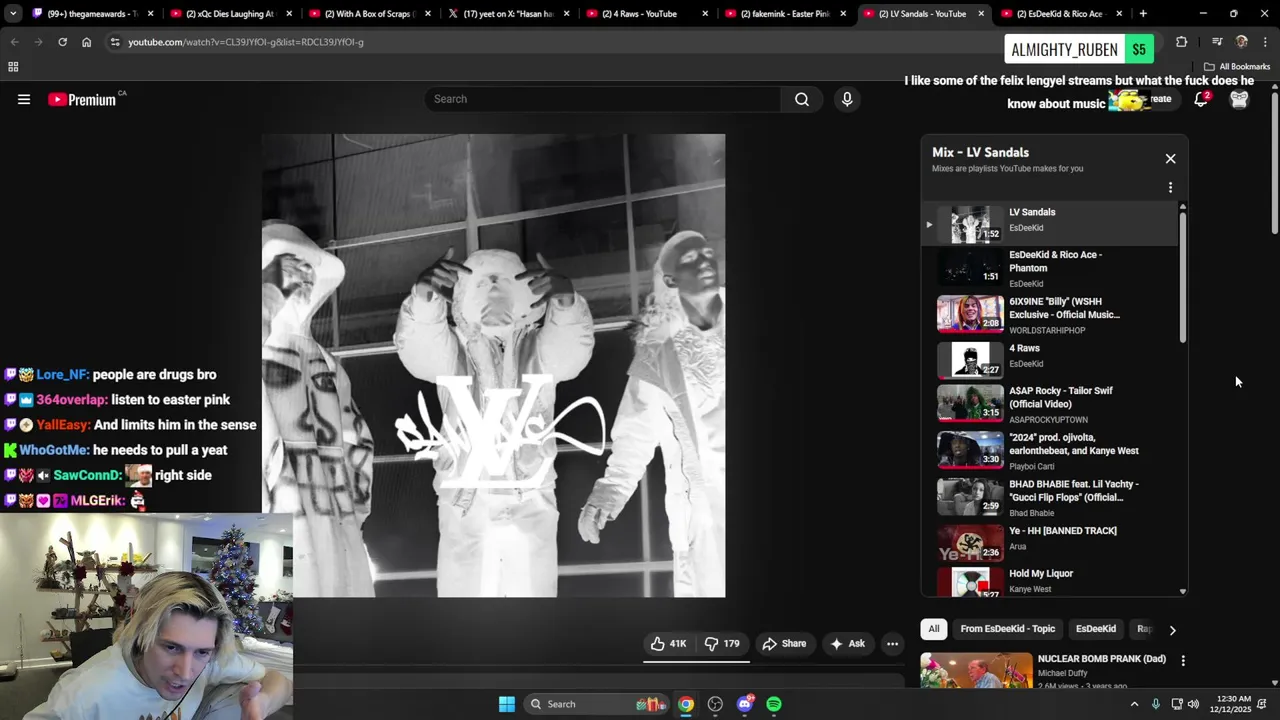Go back in browser history
Viewport: 1280px width, 720px height.
(x=14, y=42)
